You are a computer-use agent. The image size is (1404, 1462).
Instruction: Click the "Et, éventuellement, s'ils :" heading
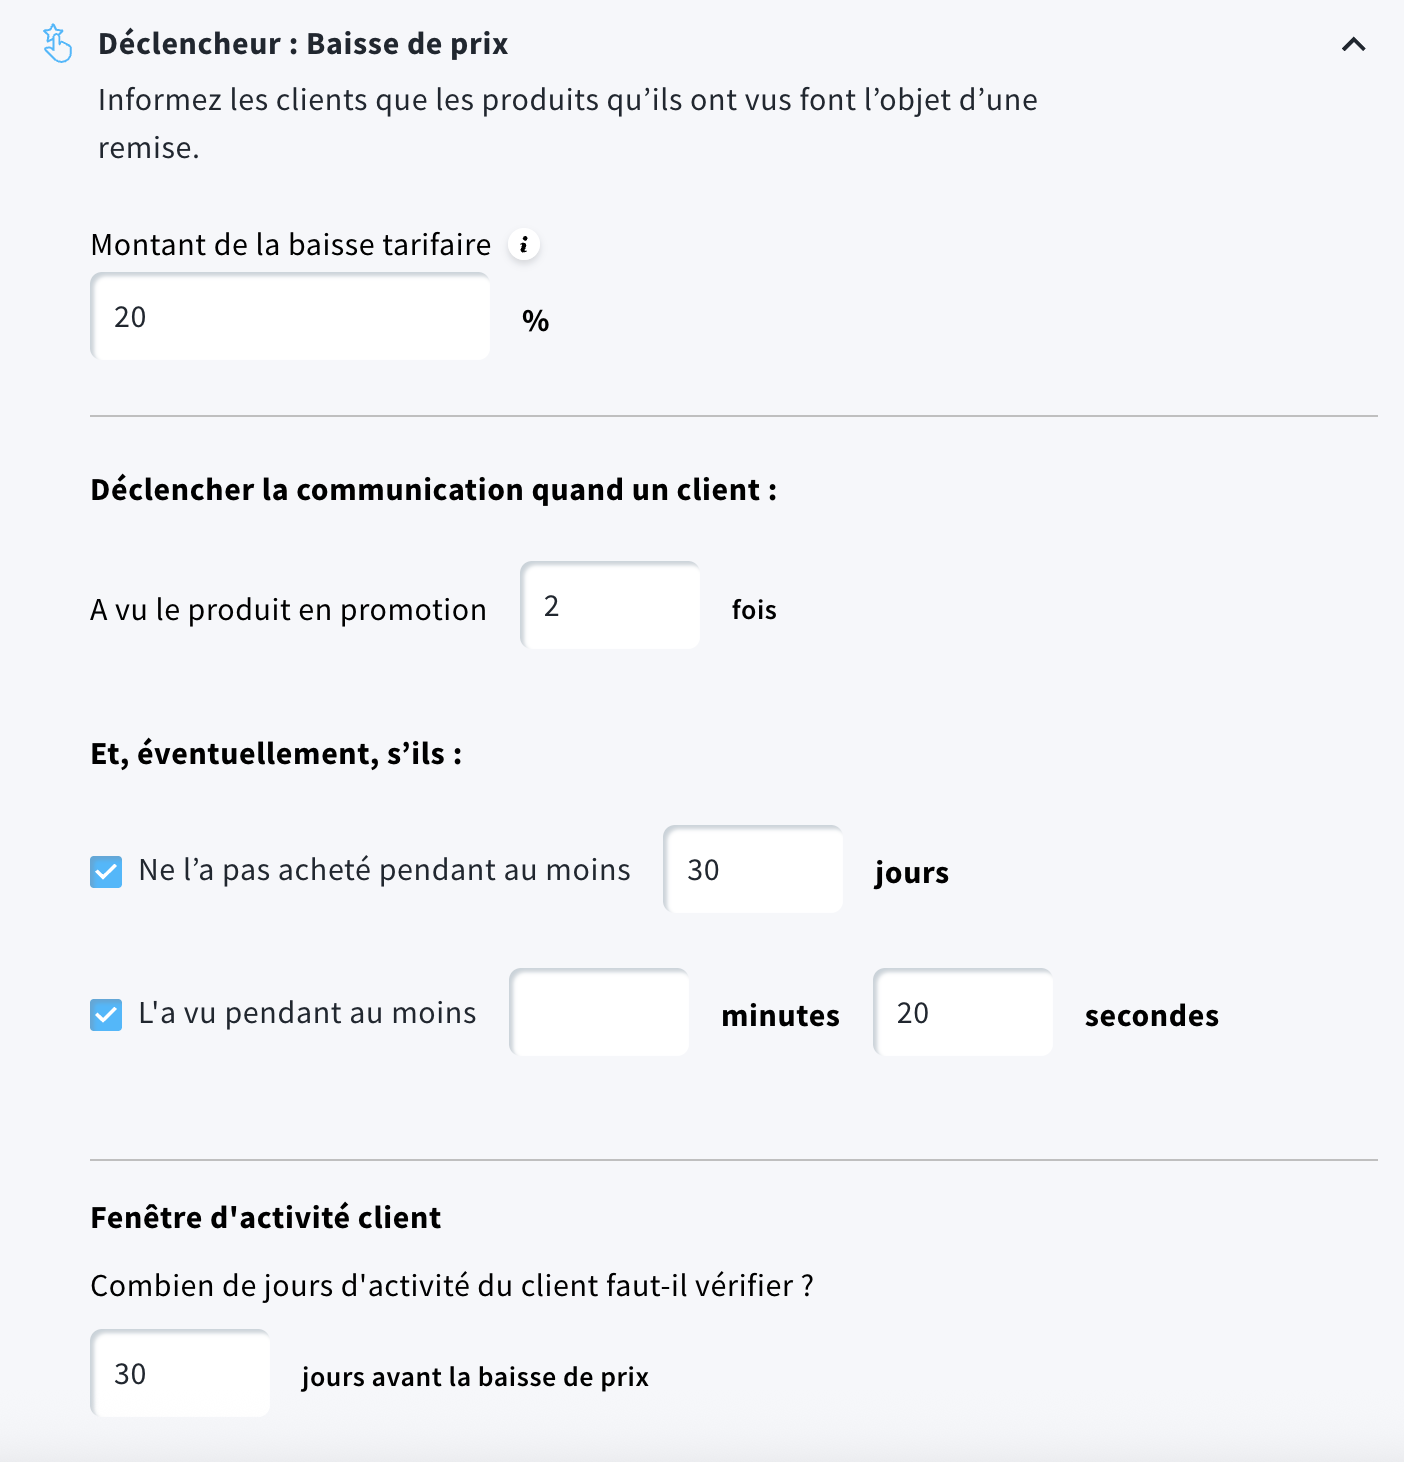pos(275,753)
